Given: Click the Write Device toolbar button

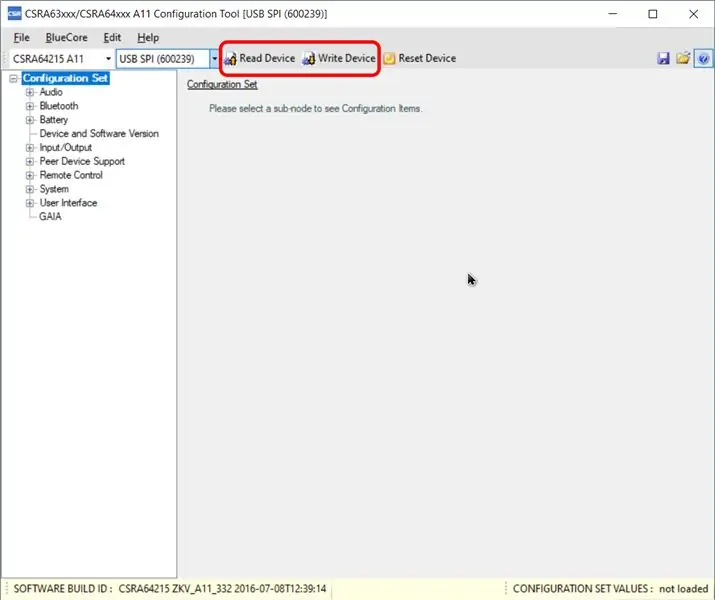Looking at the screenshot, I should pos(339,58).
